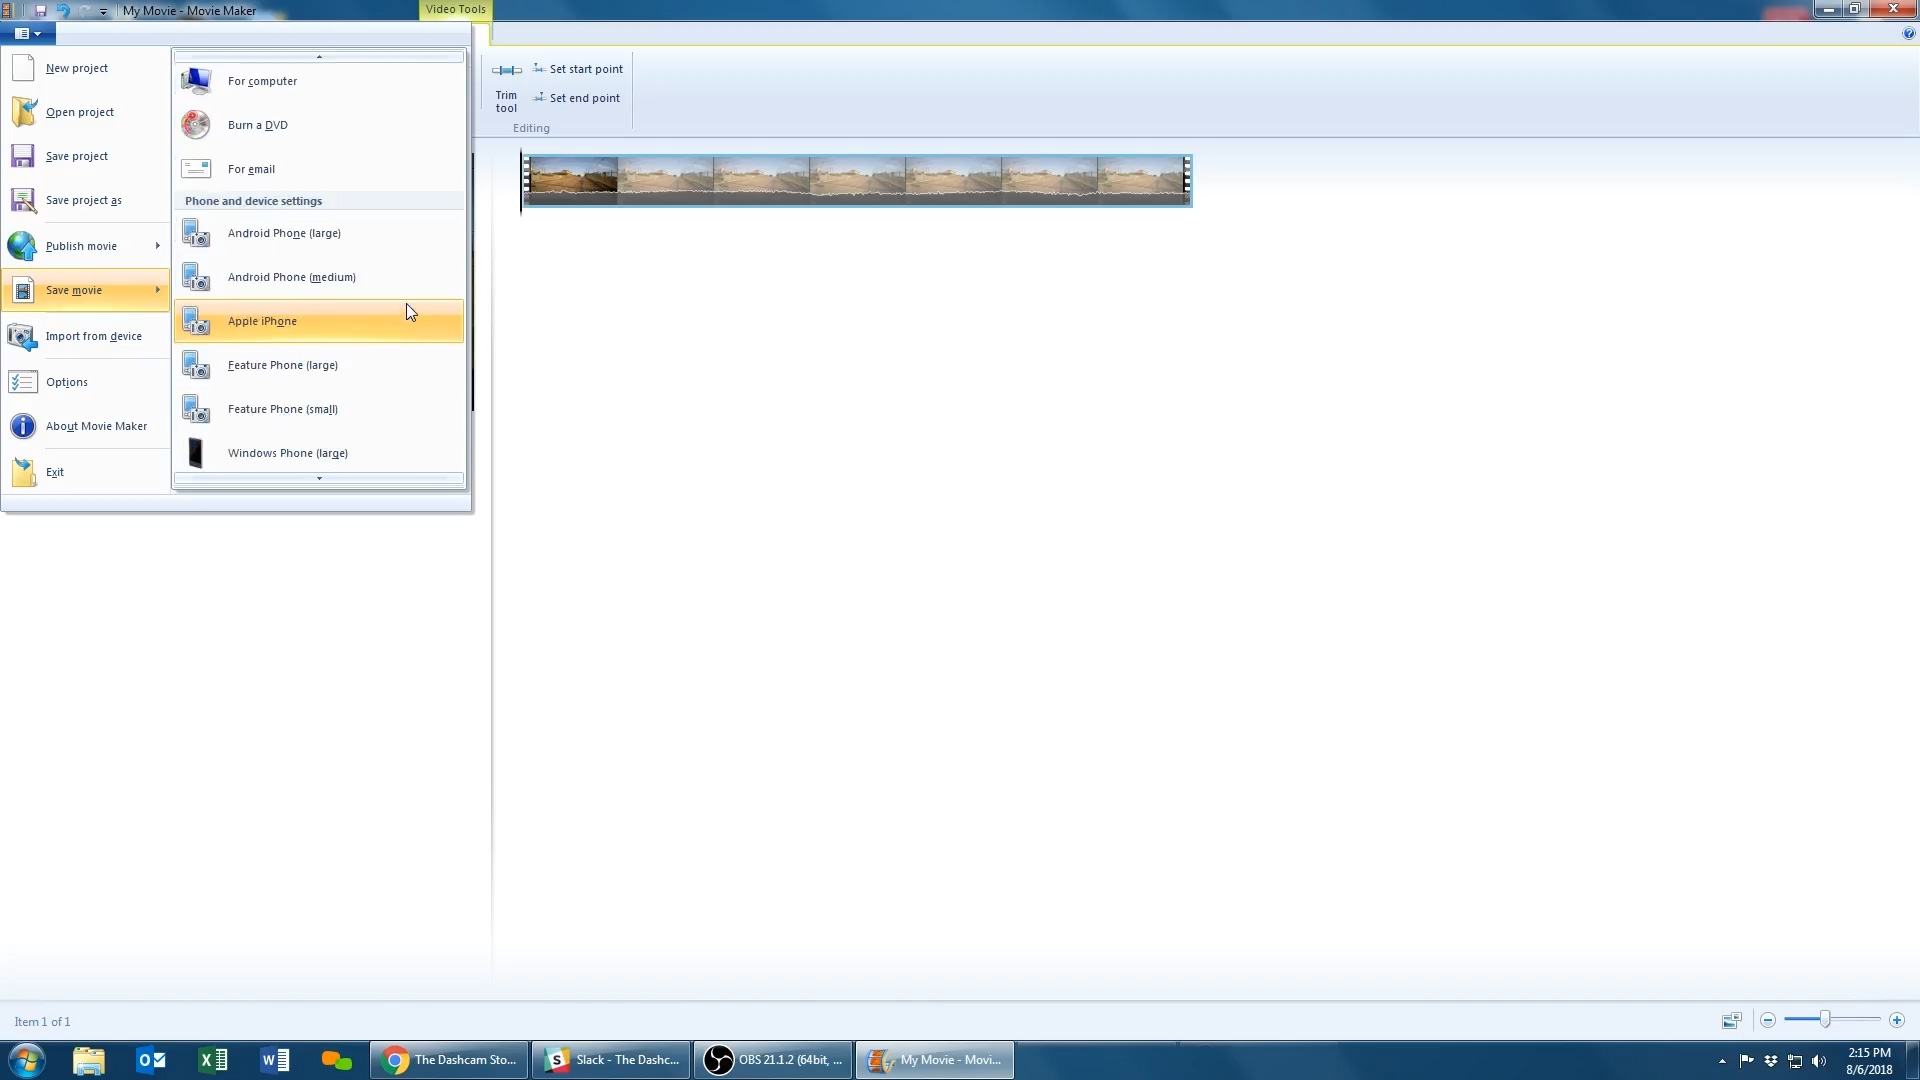Open the Options menu entry
1920x1080 pixels.
tap(66, 382)
